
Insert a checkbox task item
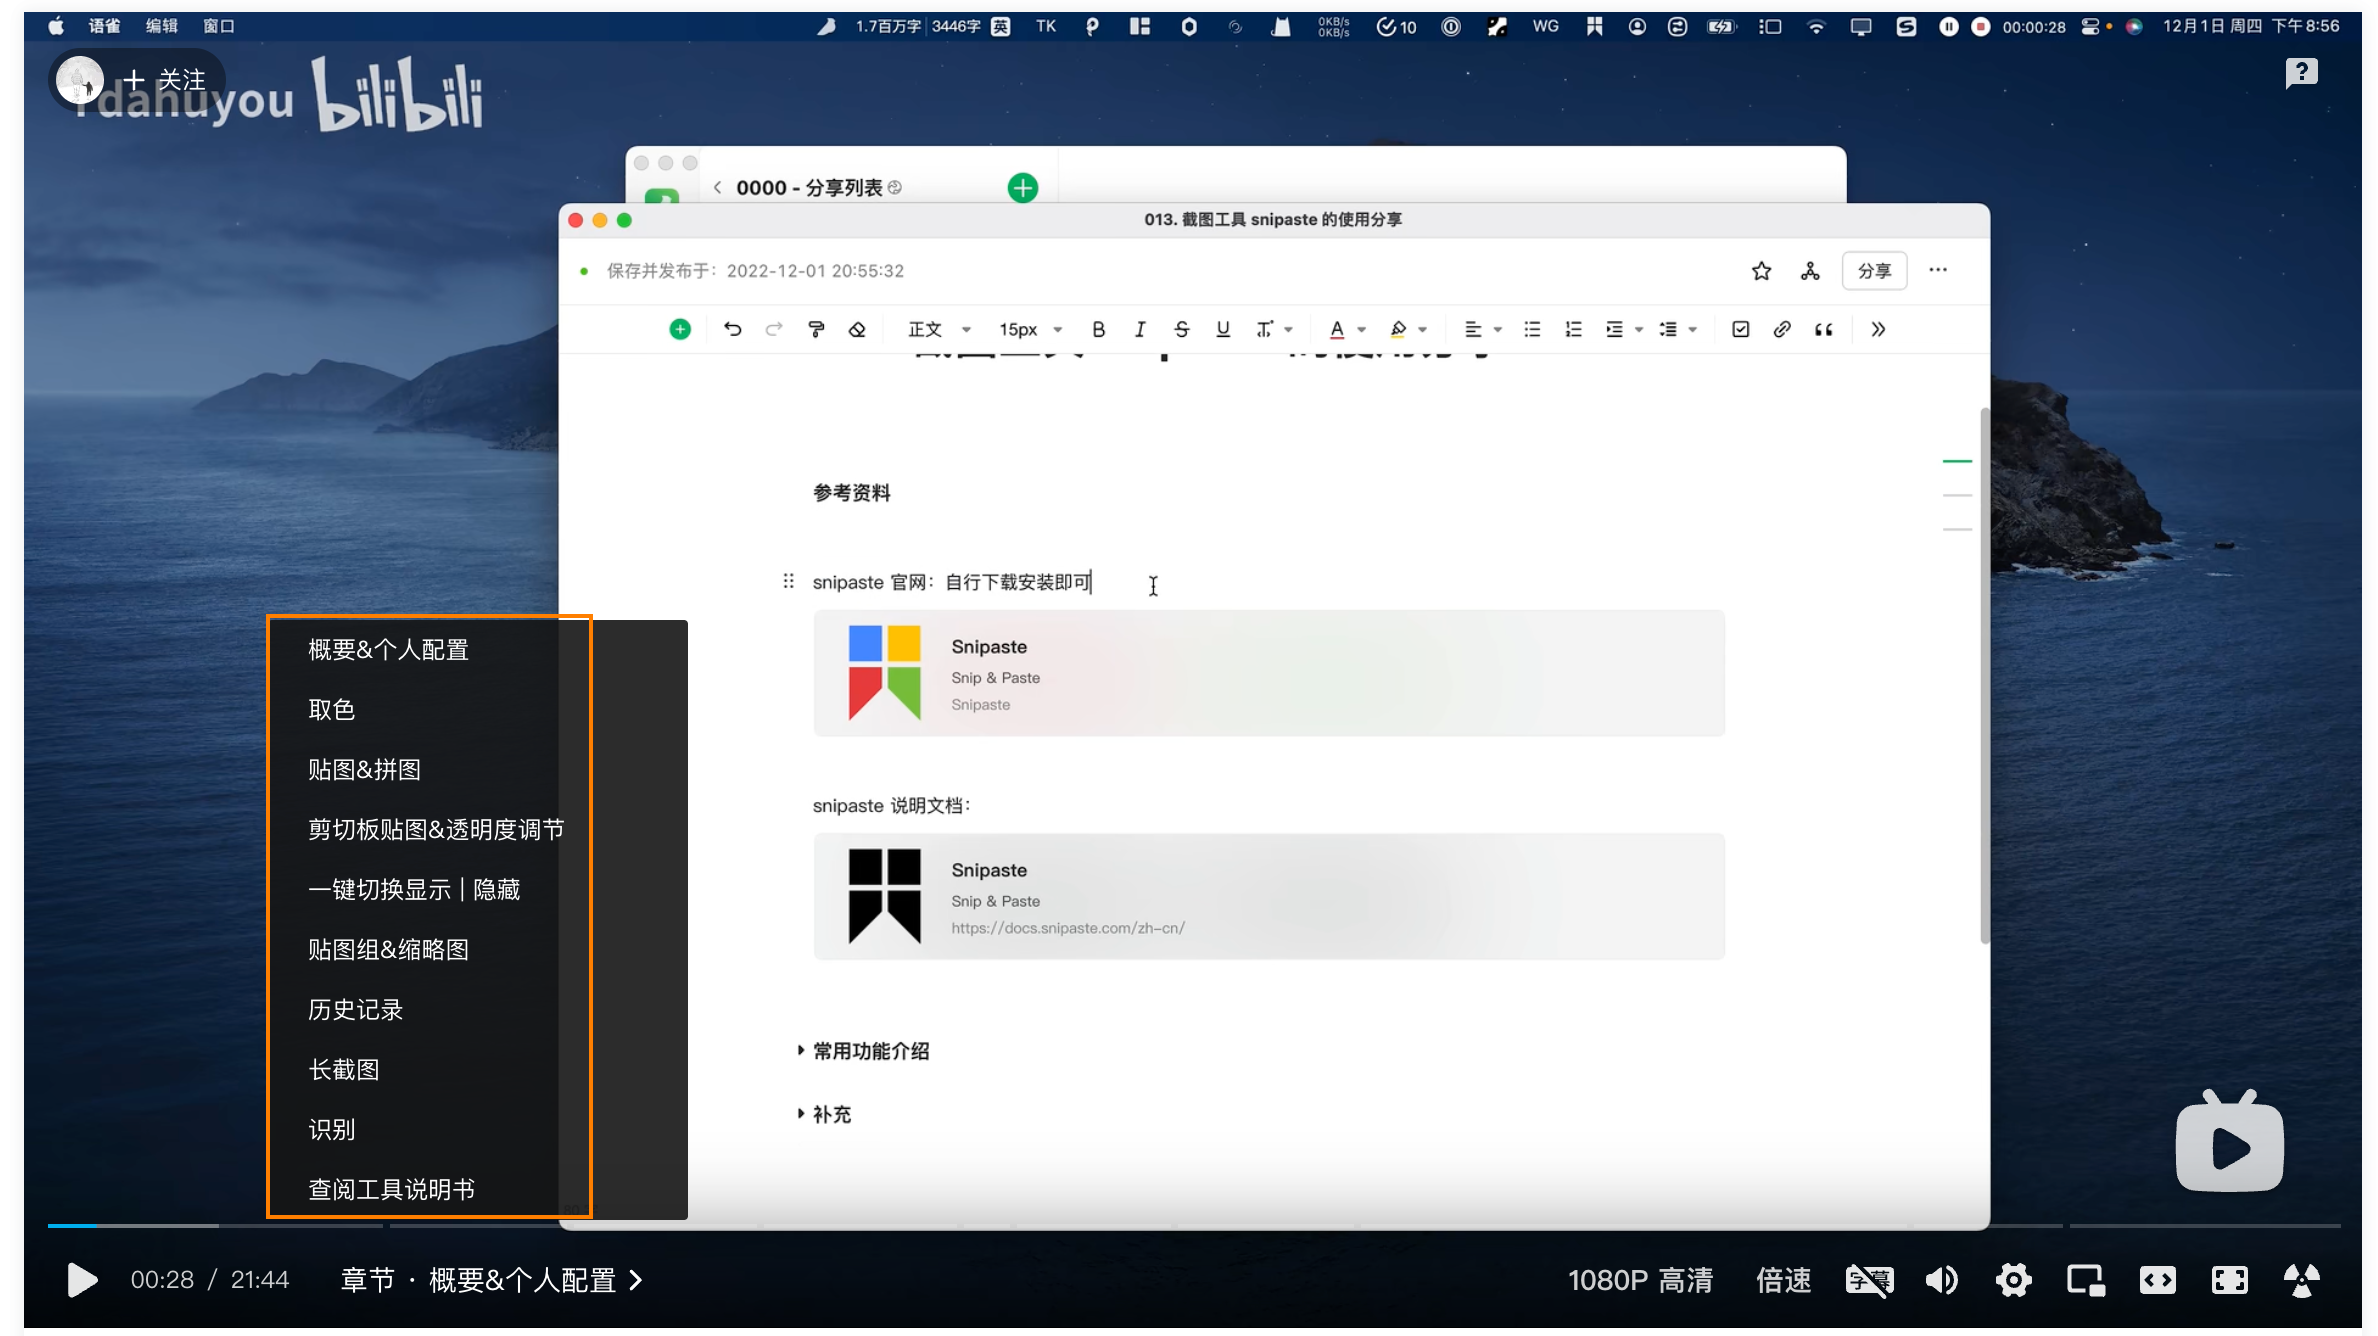coord(1740,329)
